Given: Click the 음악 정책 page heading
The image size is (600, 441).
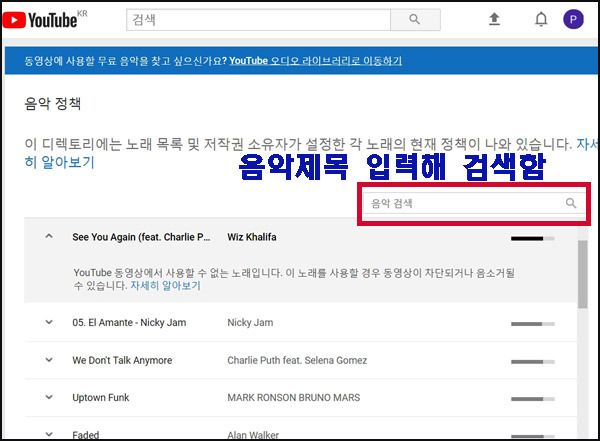Looking at the screenshot, I should (x=53, y=103).
